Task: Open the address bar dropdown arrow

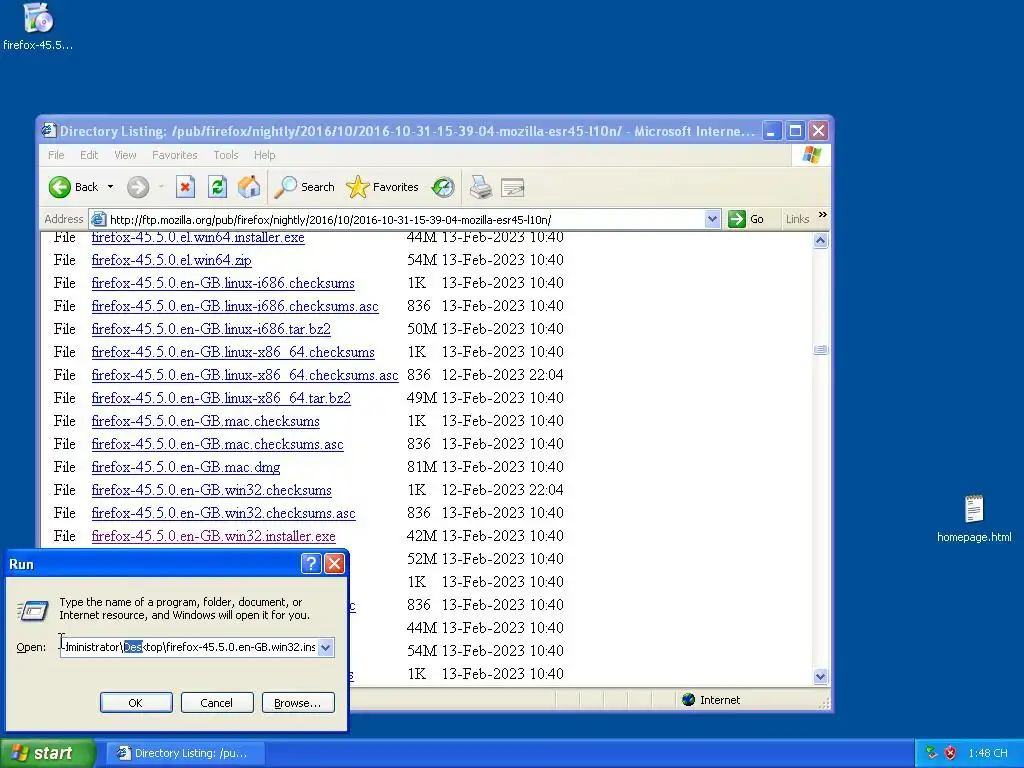Action: [712, 219]
